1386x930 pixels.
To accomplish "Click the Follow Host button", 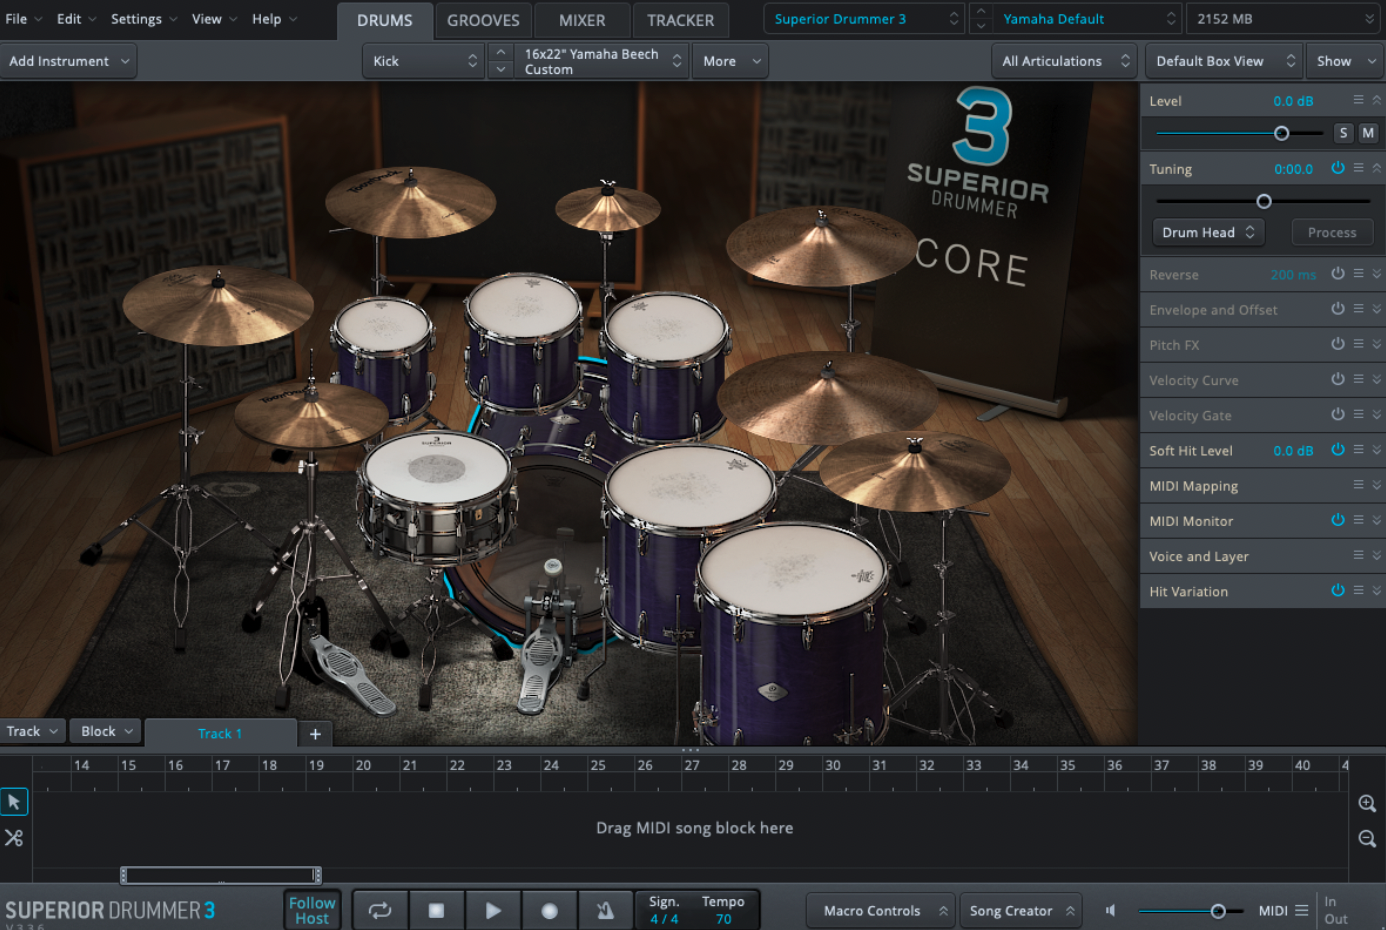I will tap(312, 910).
